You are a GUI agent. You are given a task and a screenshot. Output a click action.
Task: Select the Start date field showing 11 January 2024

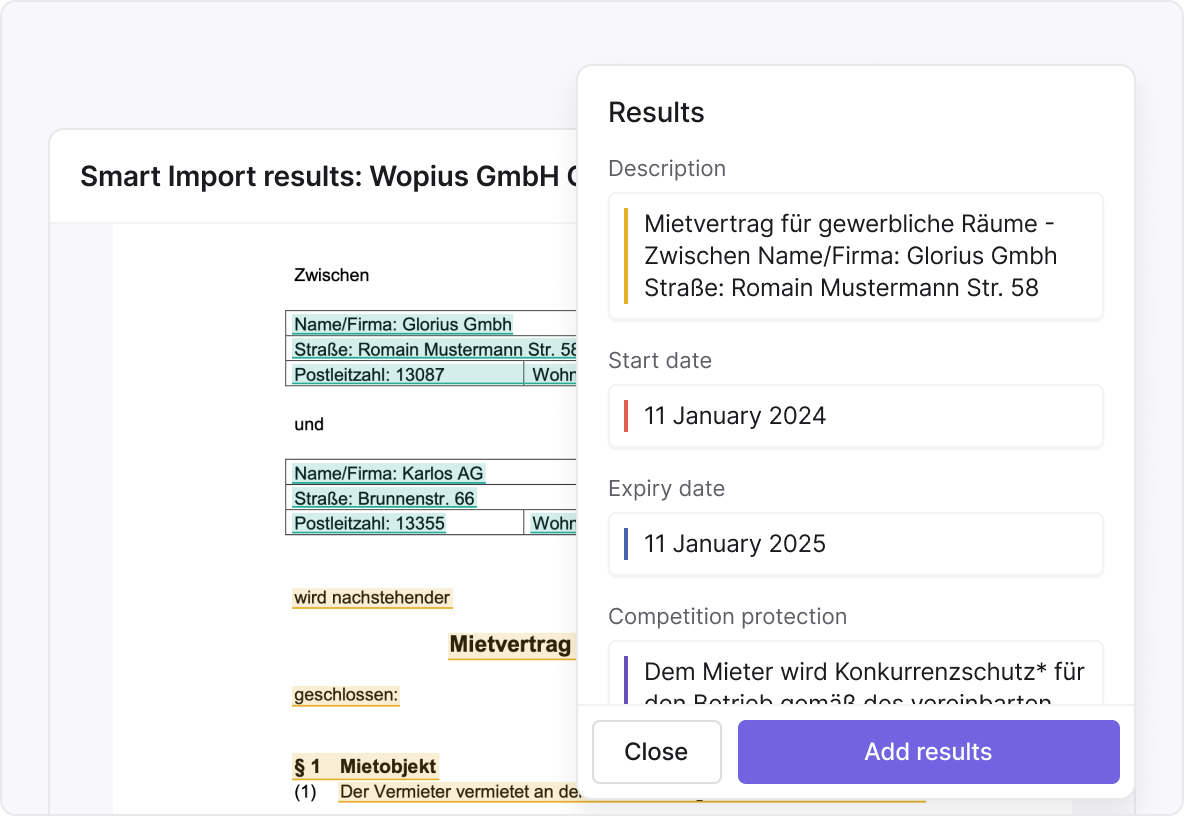855,416
